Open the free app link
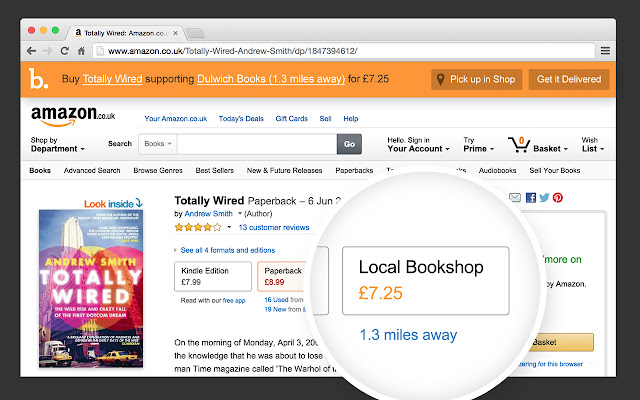 coord(234,301)
